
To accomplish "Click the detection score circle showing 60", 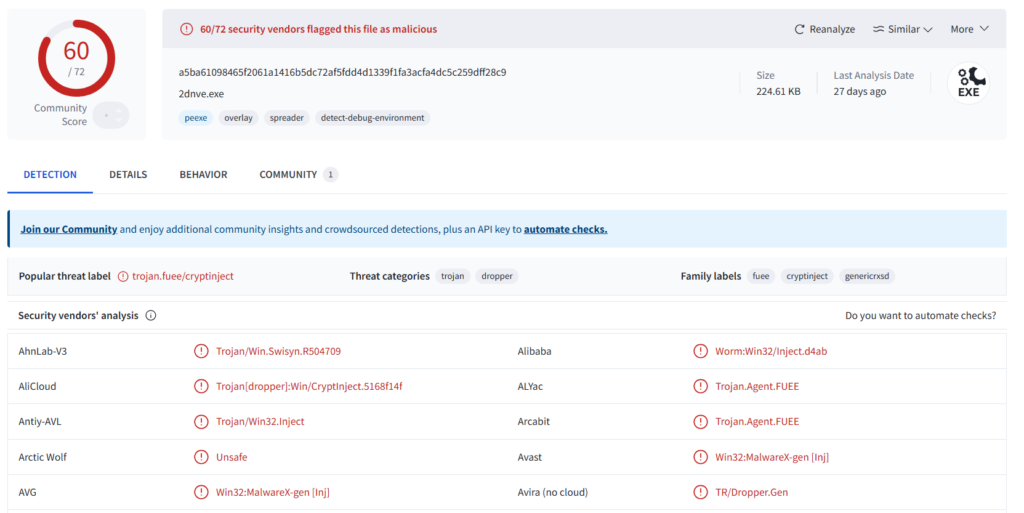I will pos(76,57).
